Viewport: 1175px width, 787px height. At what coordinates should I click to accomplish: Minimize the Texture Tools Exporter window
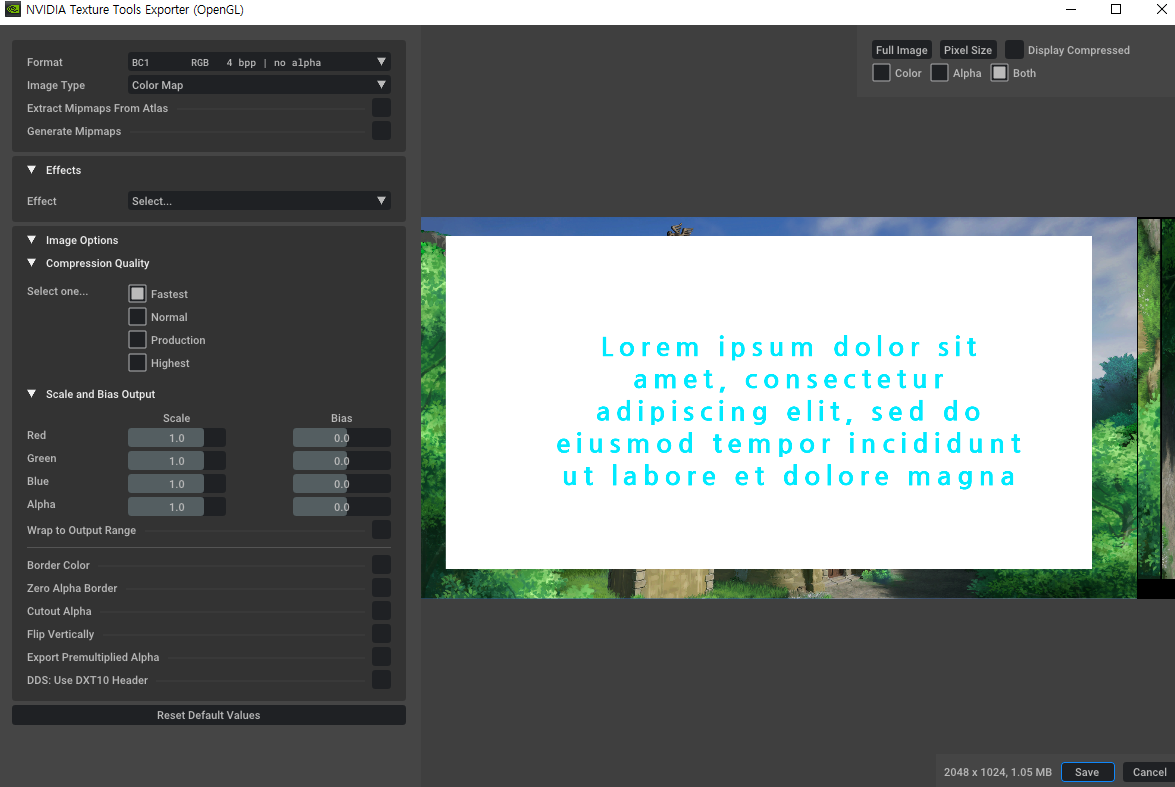click(x=1071, y=10)
